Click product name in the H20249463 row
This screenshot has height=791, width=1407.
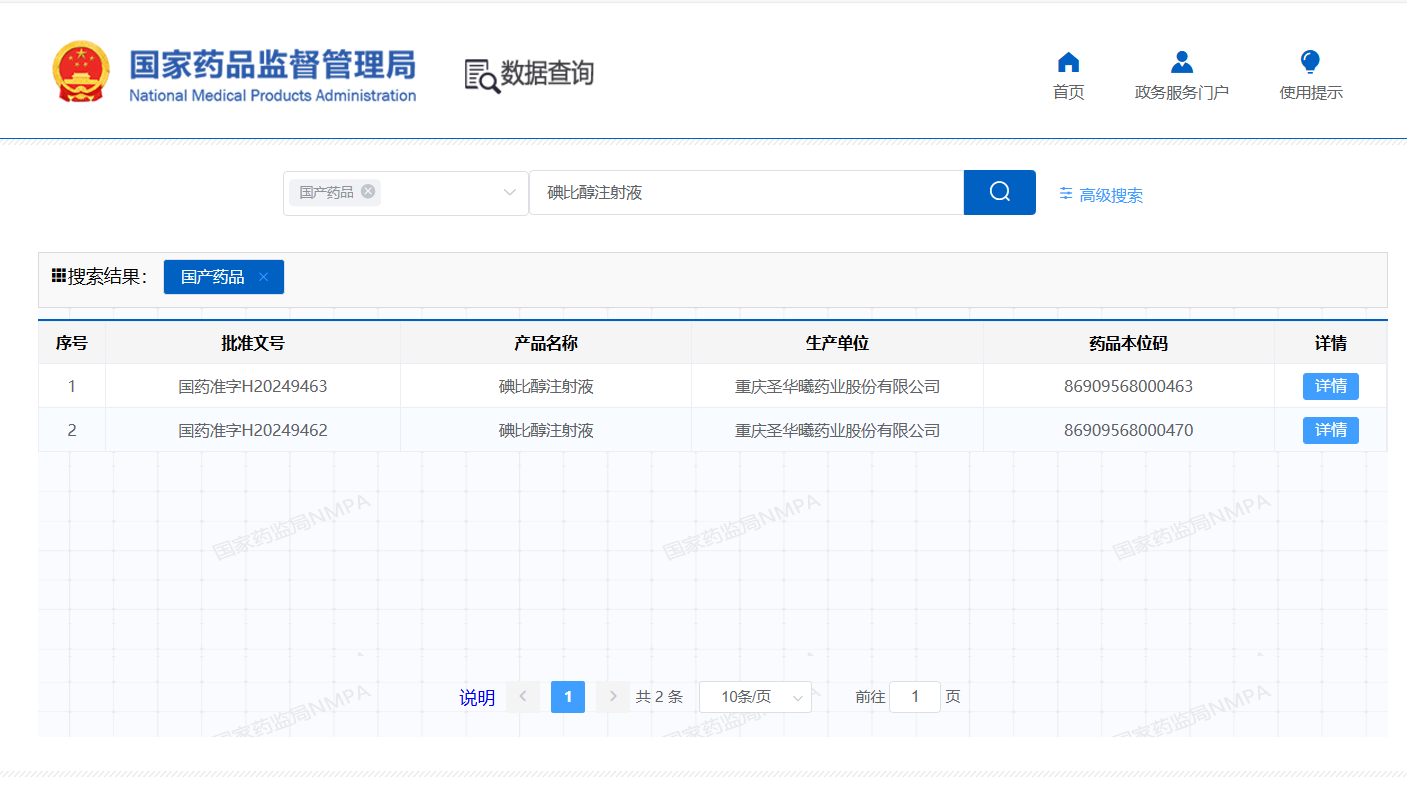[546, 386]
